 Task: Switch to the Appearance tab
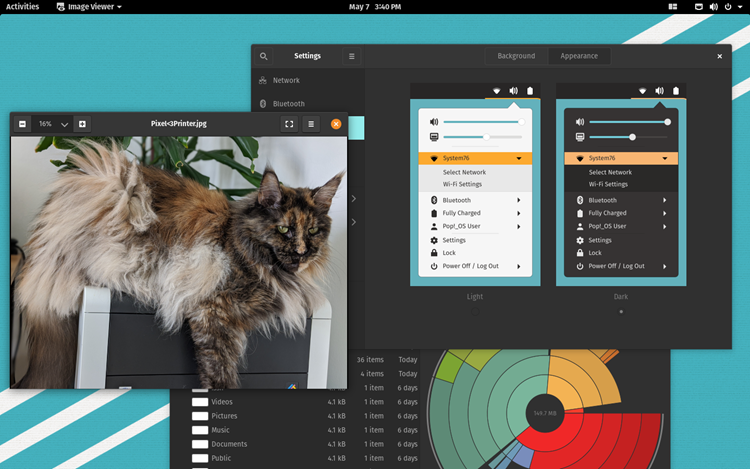point(579,56)
